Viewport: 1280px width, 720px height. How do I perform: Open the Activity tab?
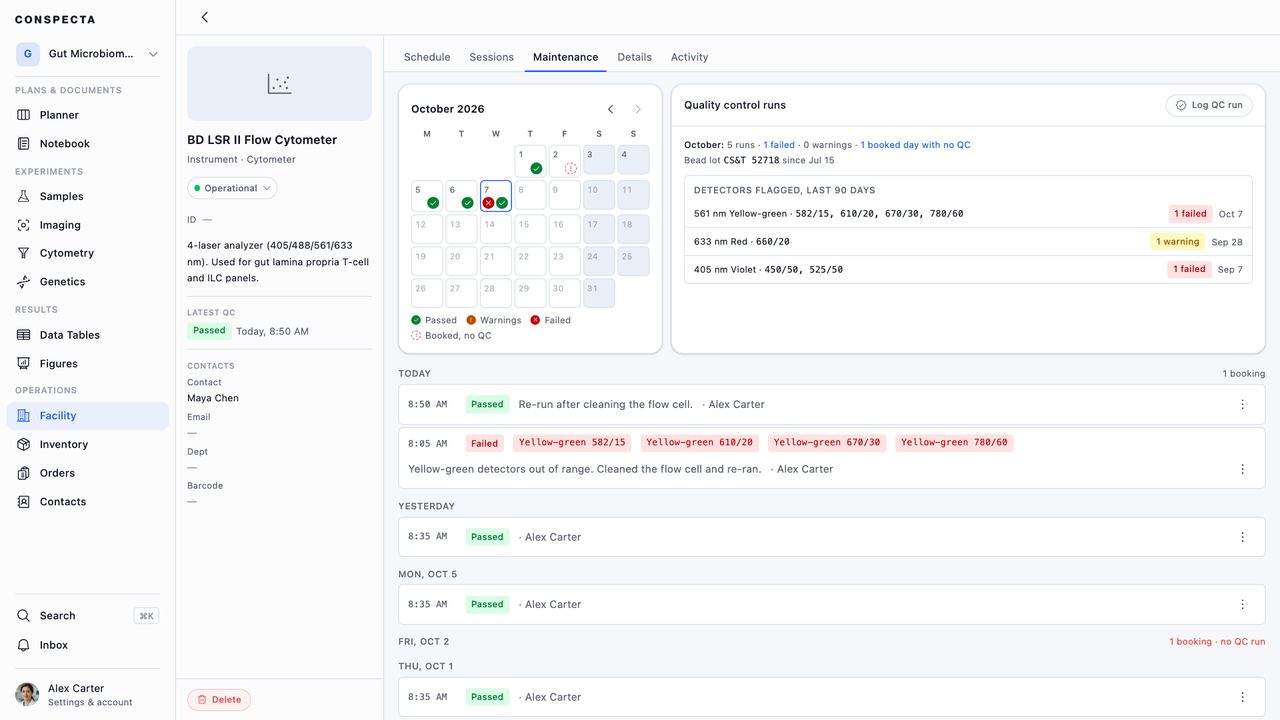coord(689,57)
